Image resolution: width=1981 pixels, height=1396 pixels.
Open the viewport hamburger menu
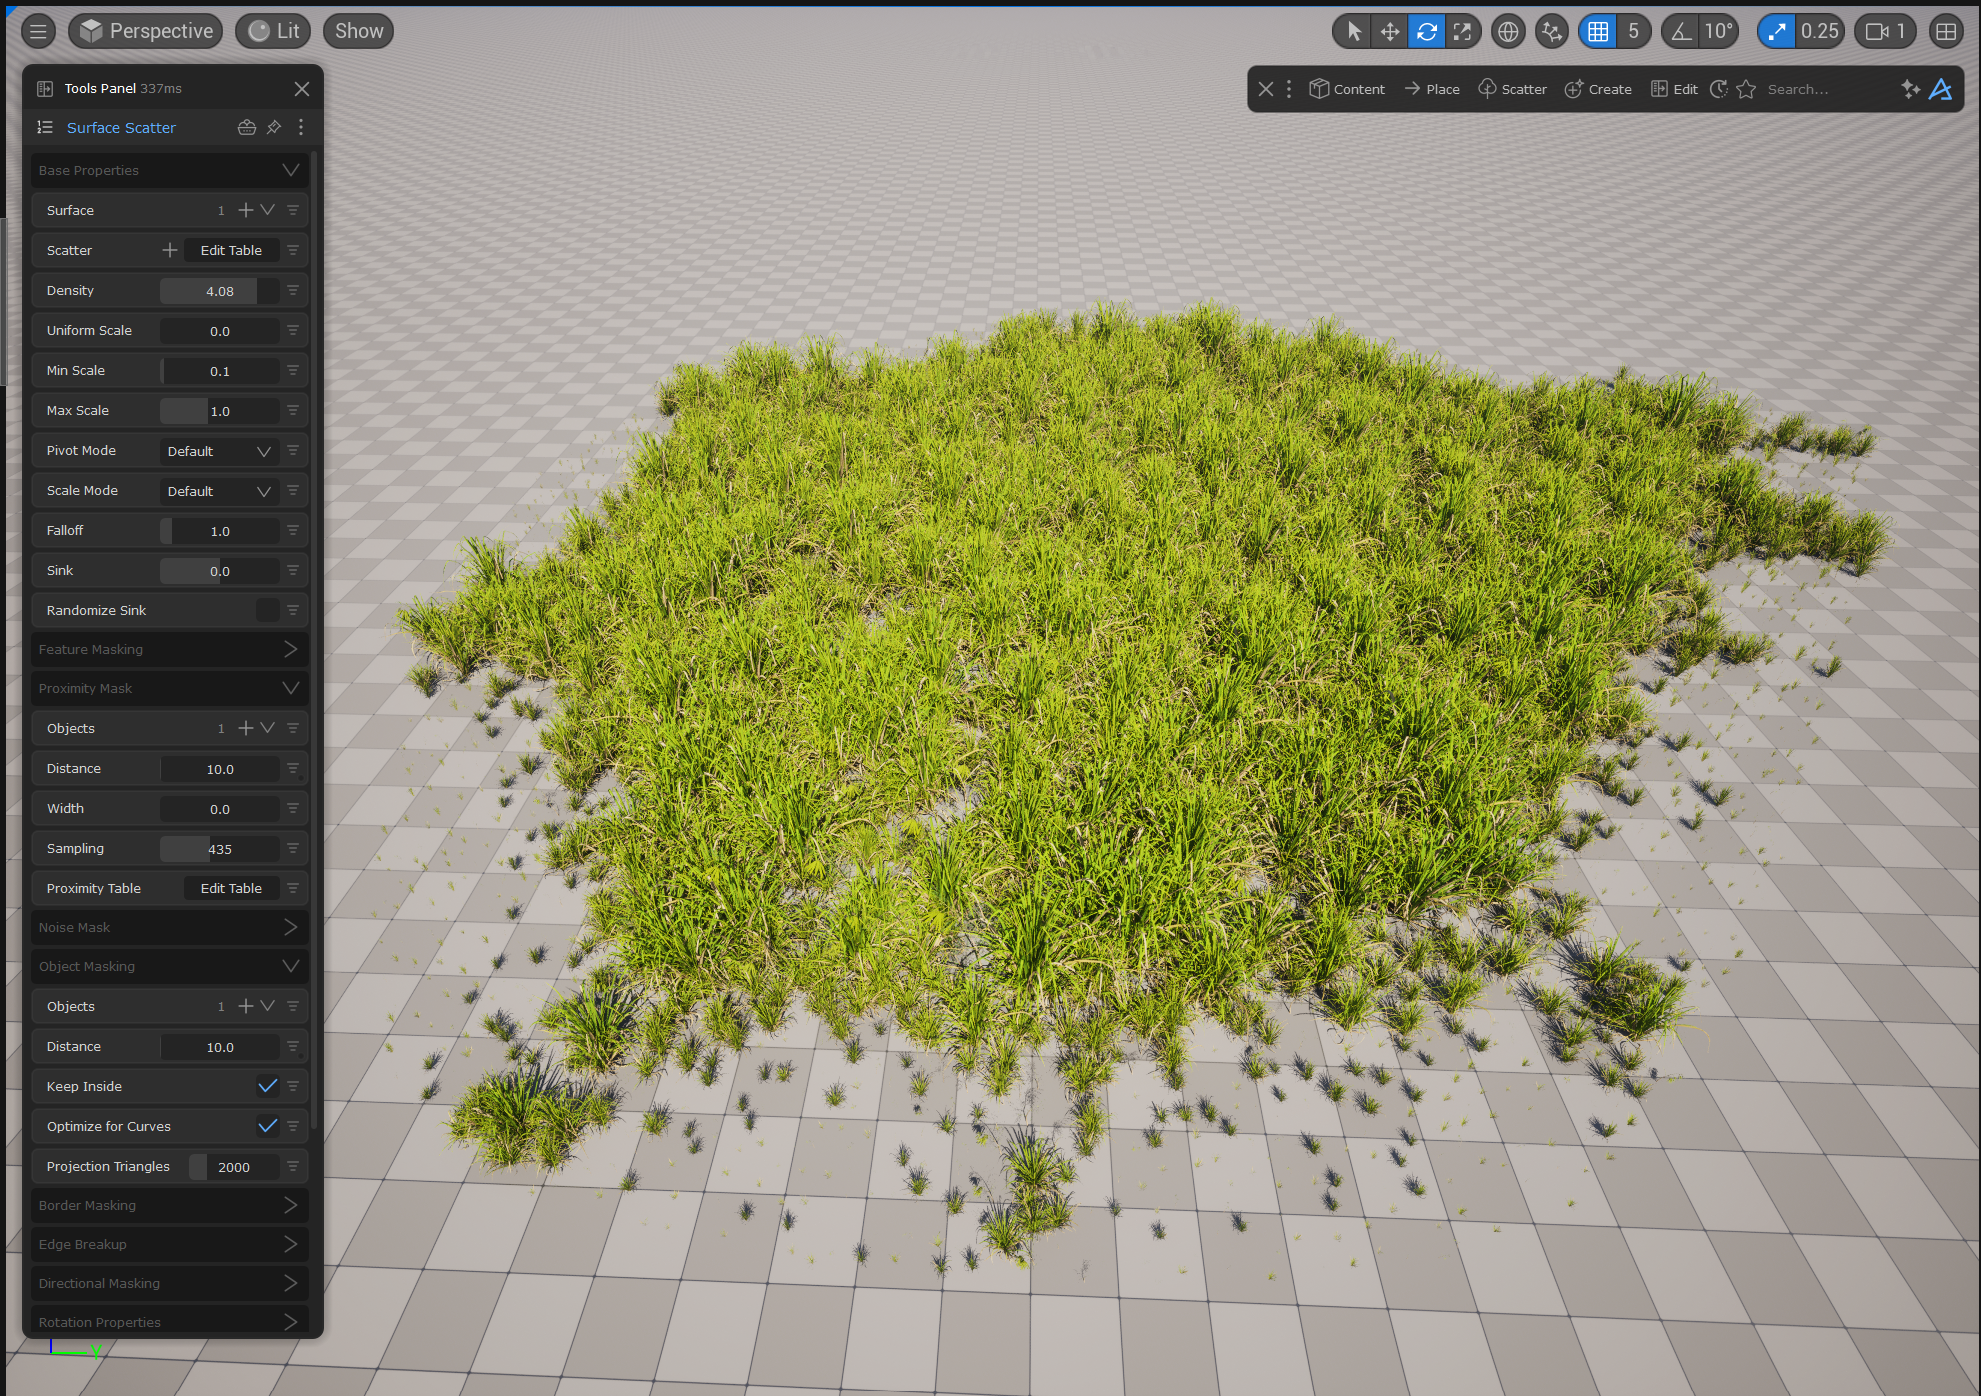pos(38,31)
